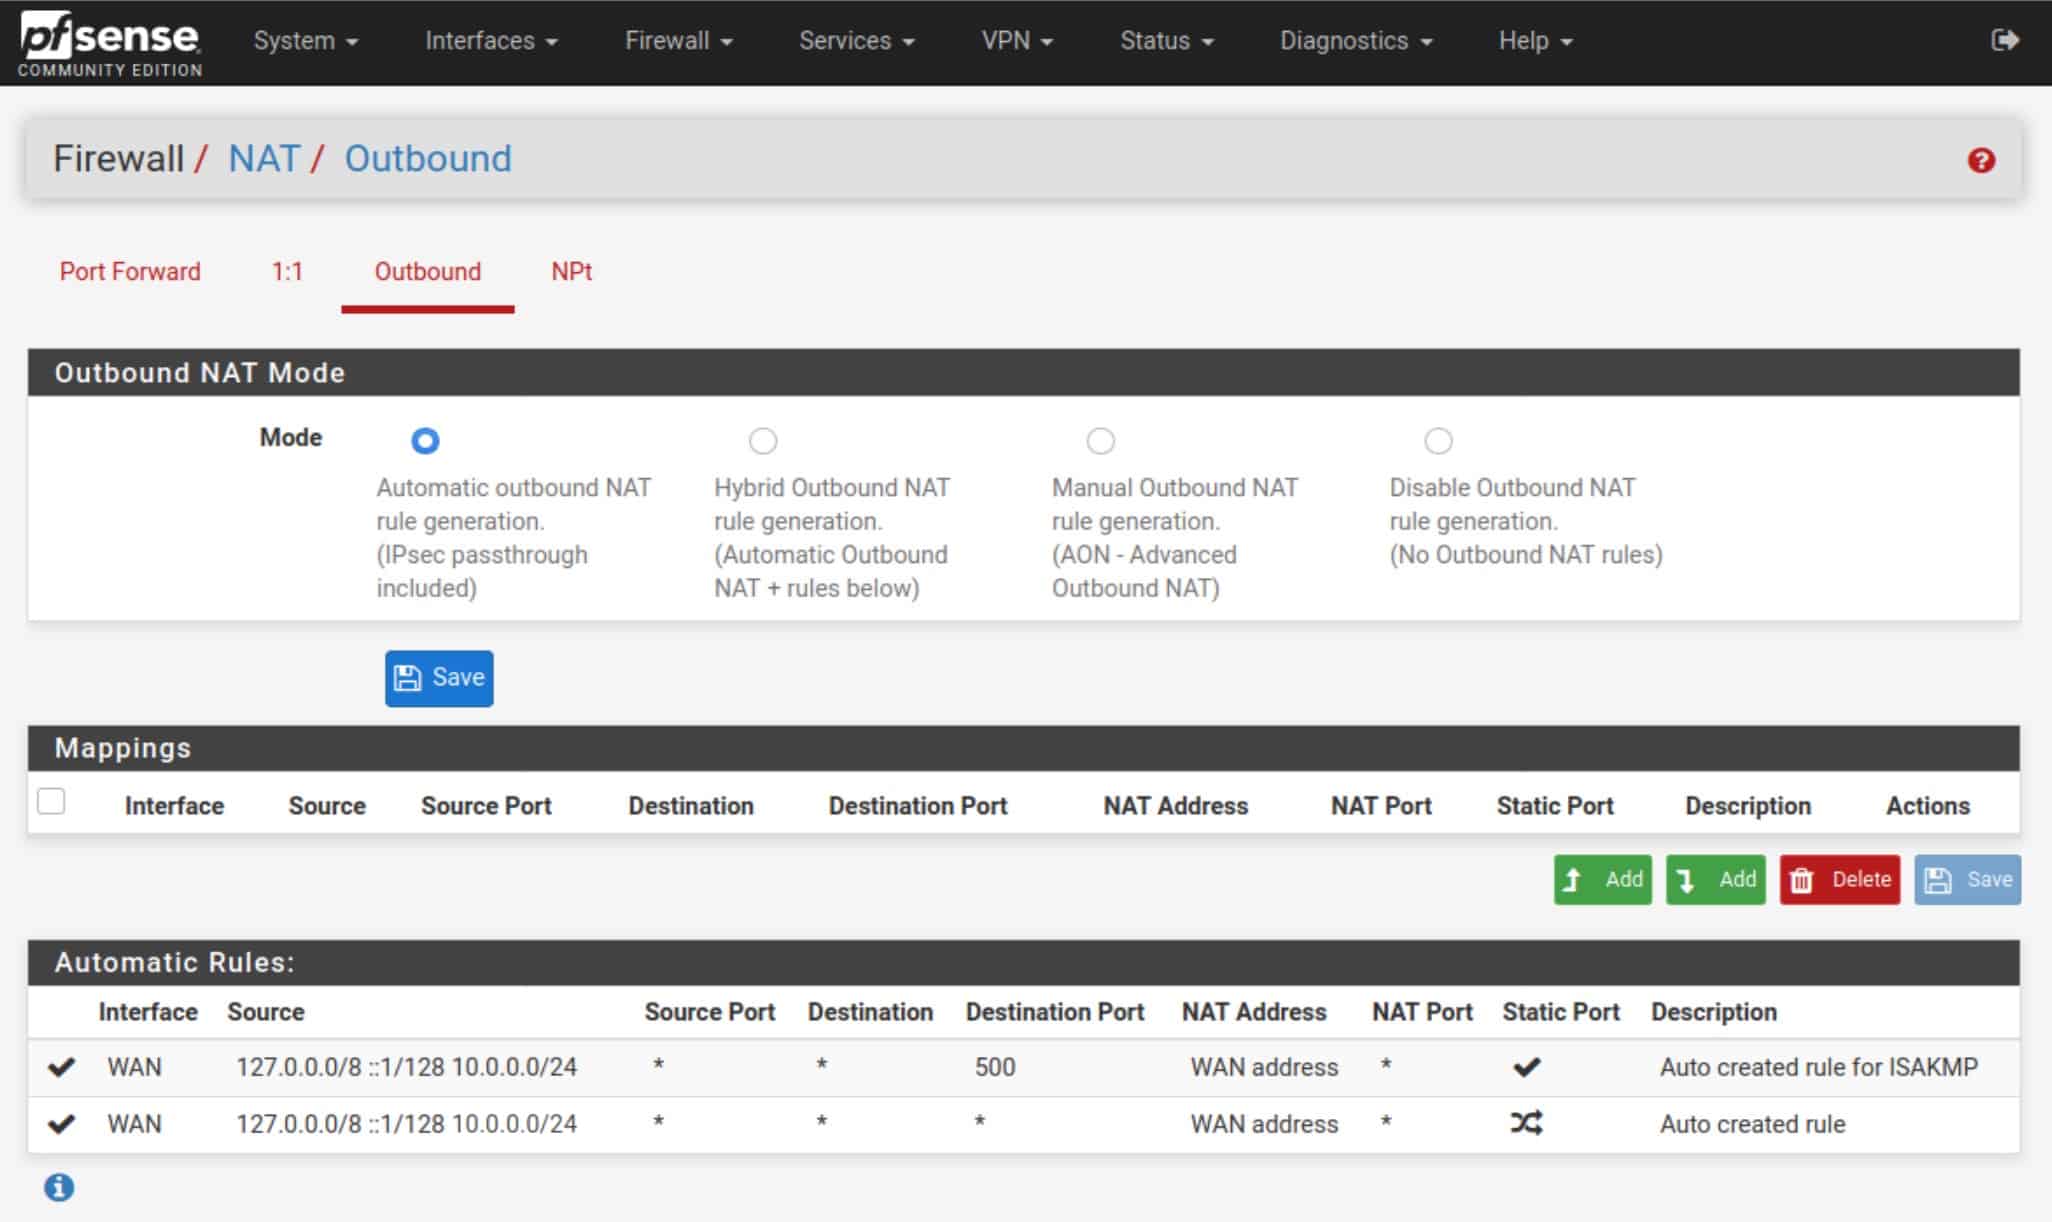Viewport: 2052px width, 1222px height.
Task: Save the mappings order
Action: tap(1967, 879)
